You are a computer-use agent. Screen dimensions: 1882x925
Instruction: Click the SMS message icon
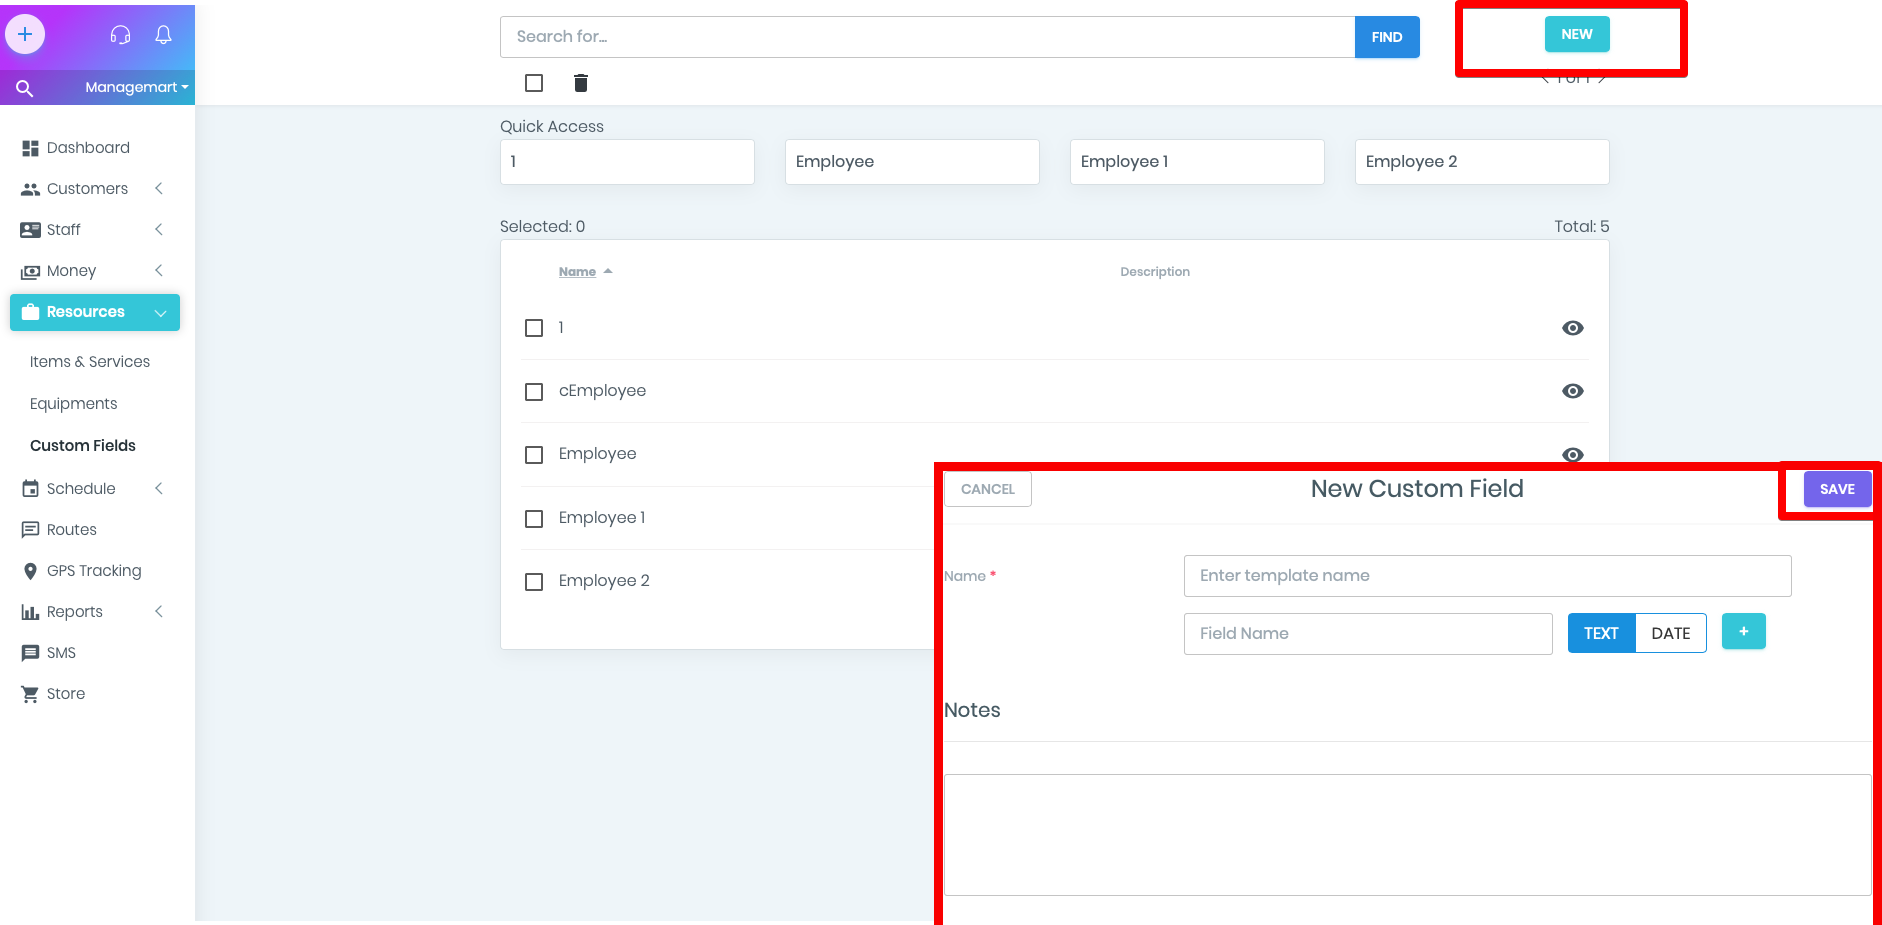click(x=30, y=653)
